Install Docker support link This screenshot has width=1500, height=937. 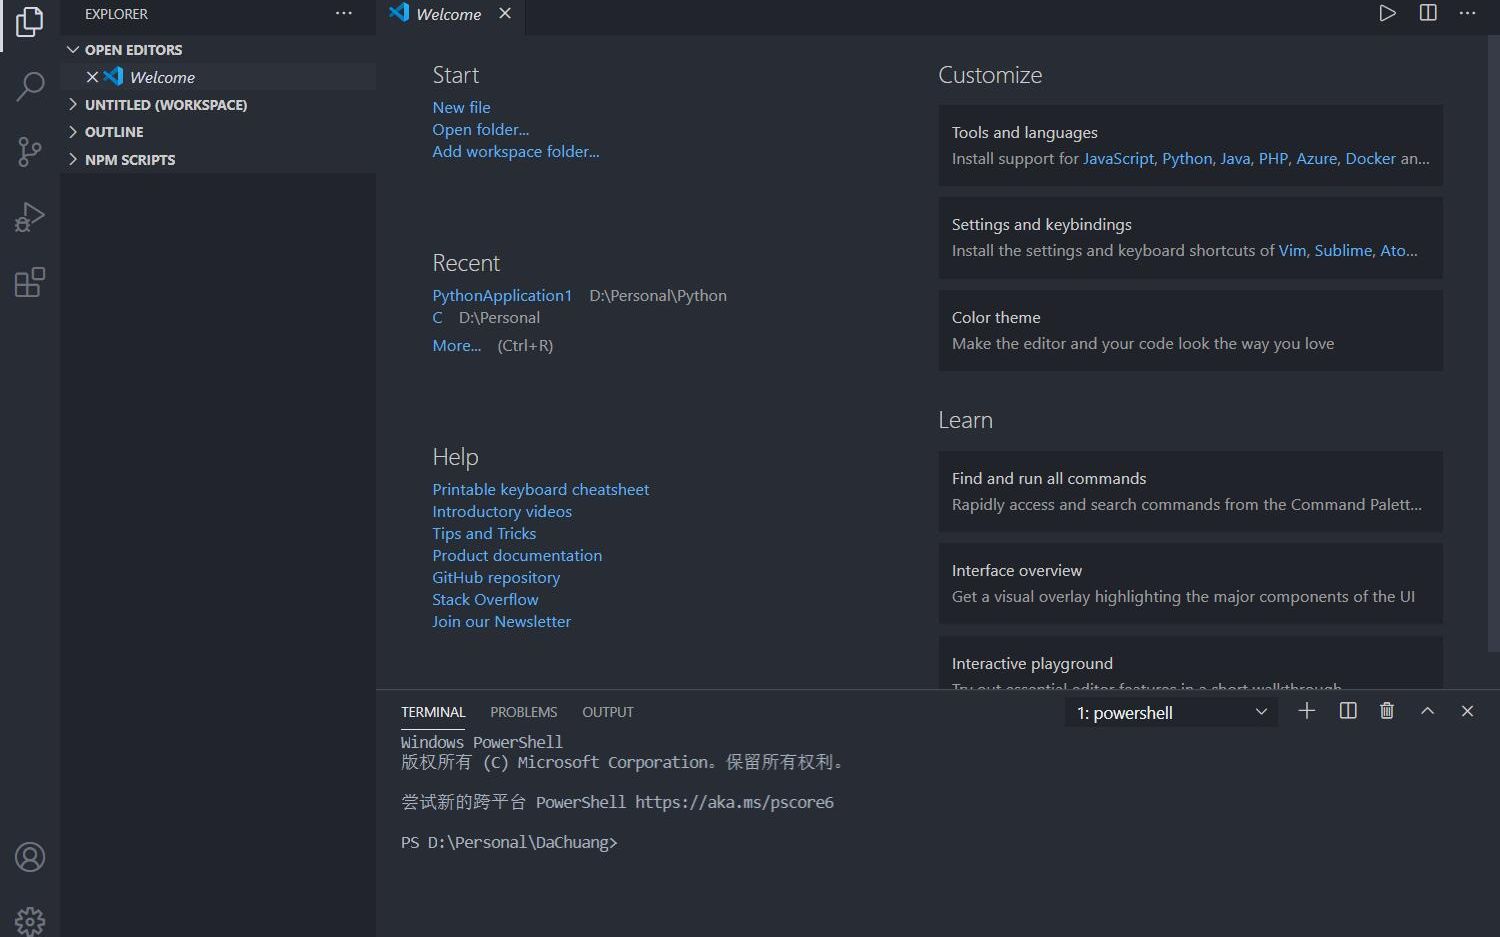pyautogui.click(x=1370, y=158)
